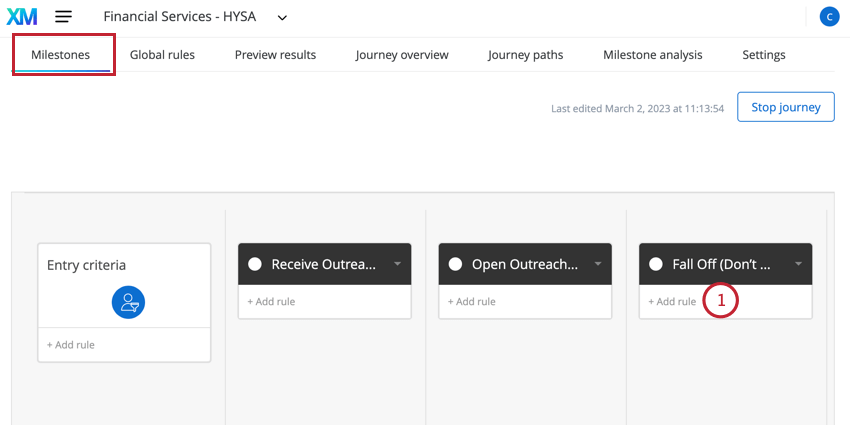This screenshot has height=425, width=850.
Task: Click the circle icon on Fall Off milestone
Action: tap(656, 264)
